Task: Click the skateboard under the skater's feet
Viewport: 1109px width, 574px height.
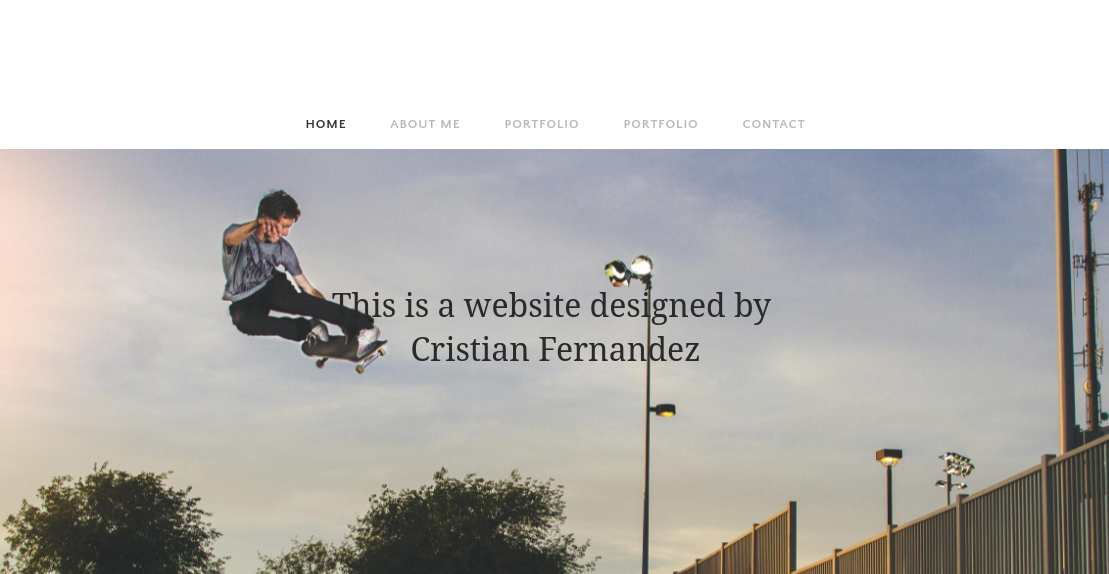Action: (344, 353)
